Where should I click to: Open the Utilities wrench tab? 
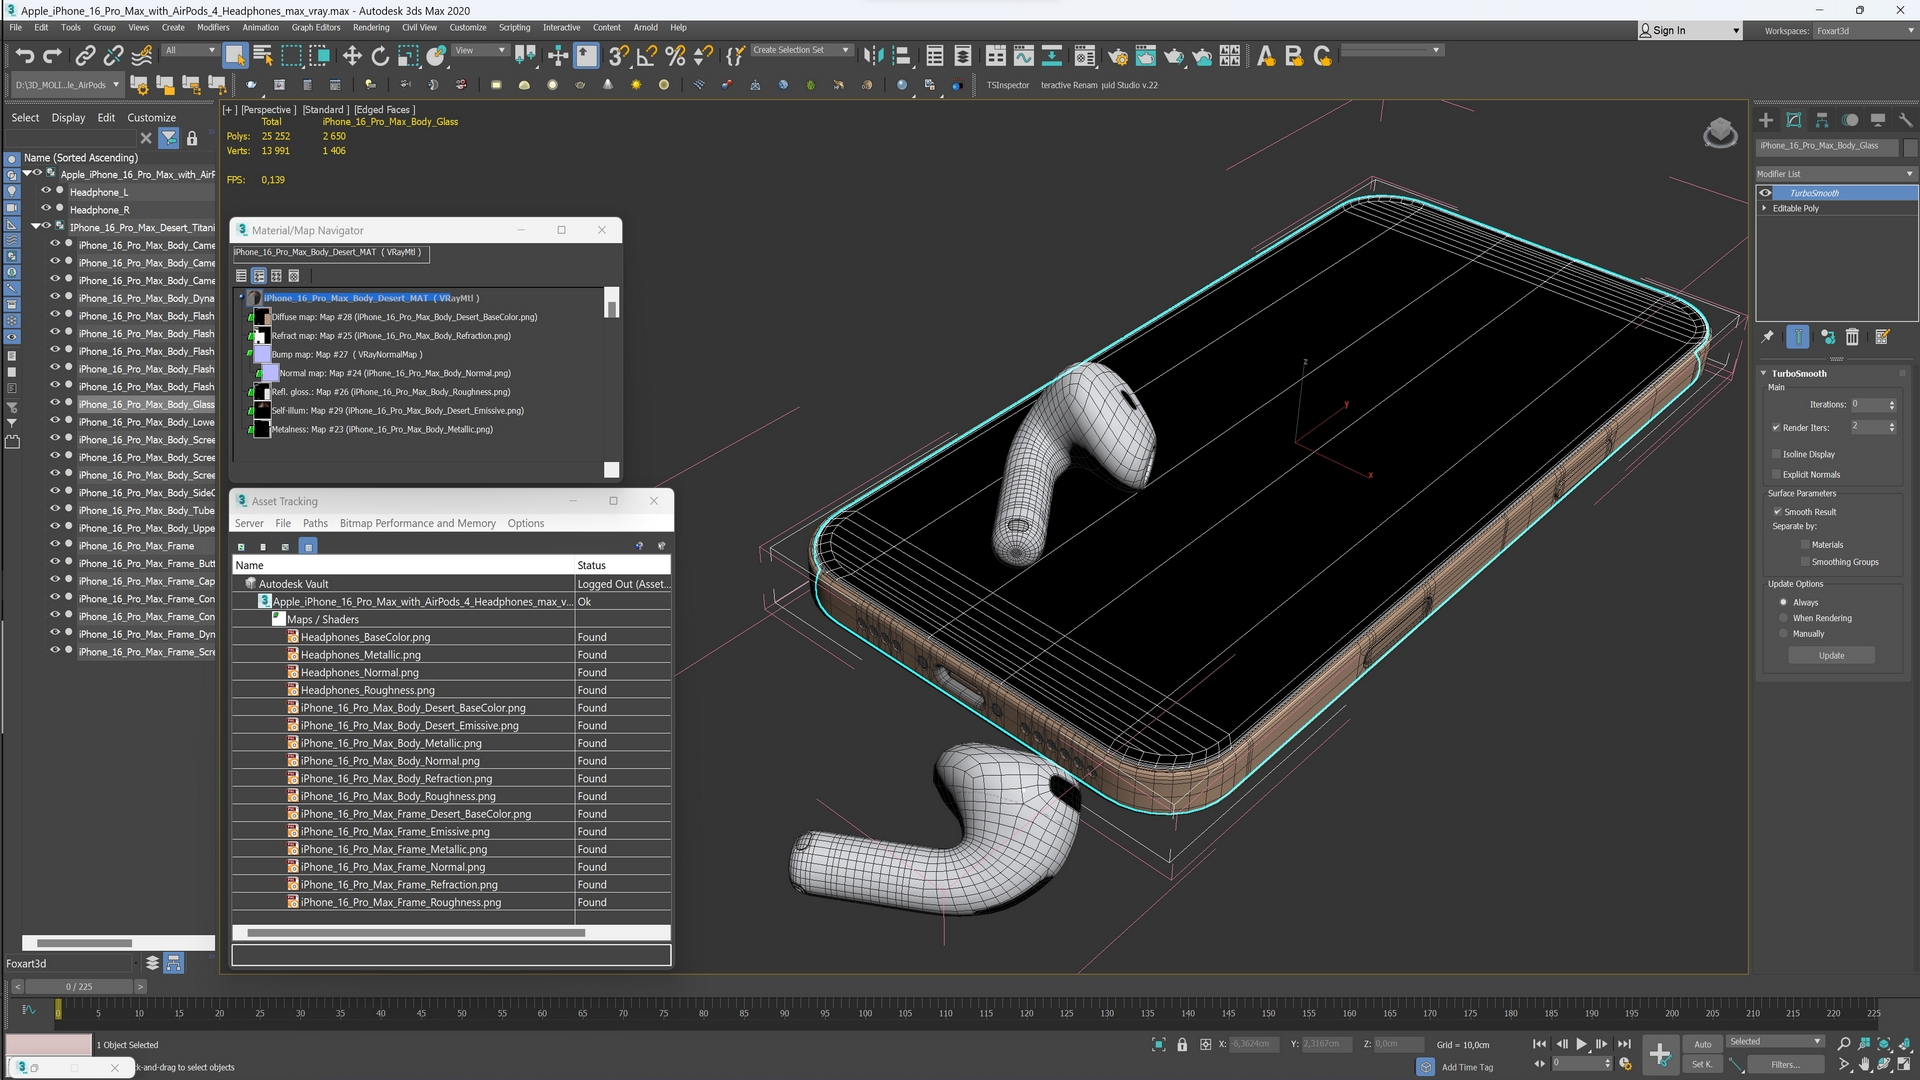point(1906,120)
